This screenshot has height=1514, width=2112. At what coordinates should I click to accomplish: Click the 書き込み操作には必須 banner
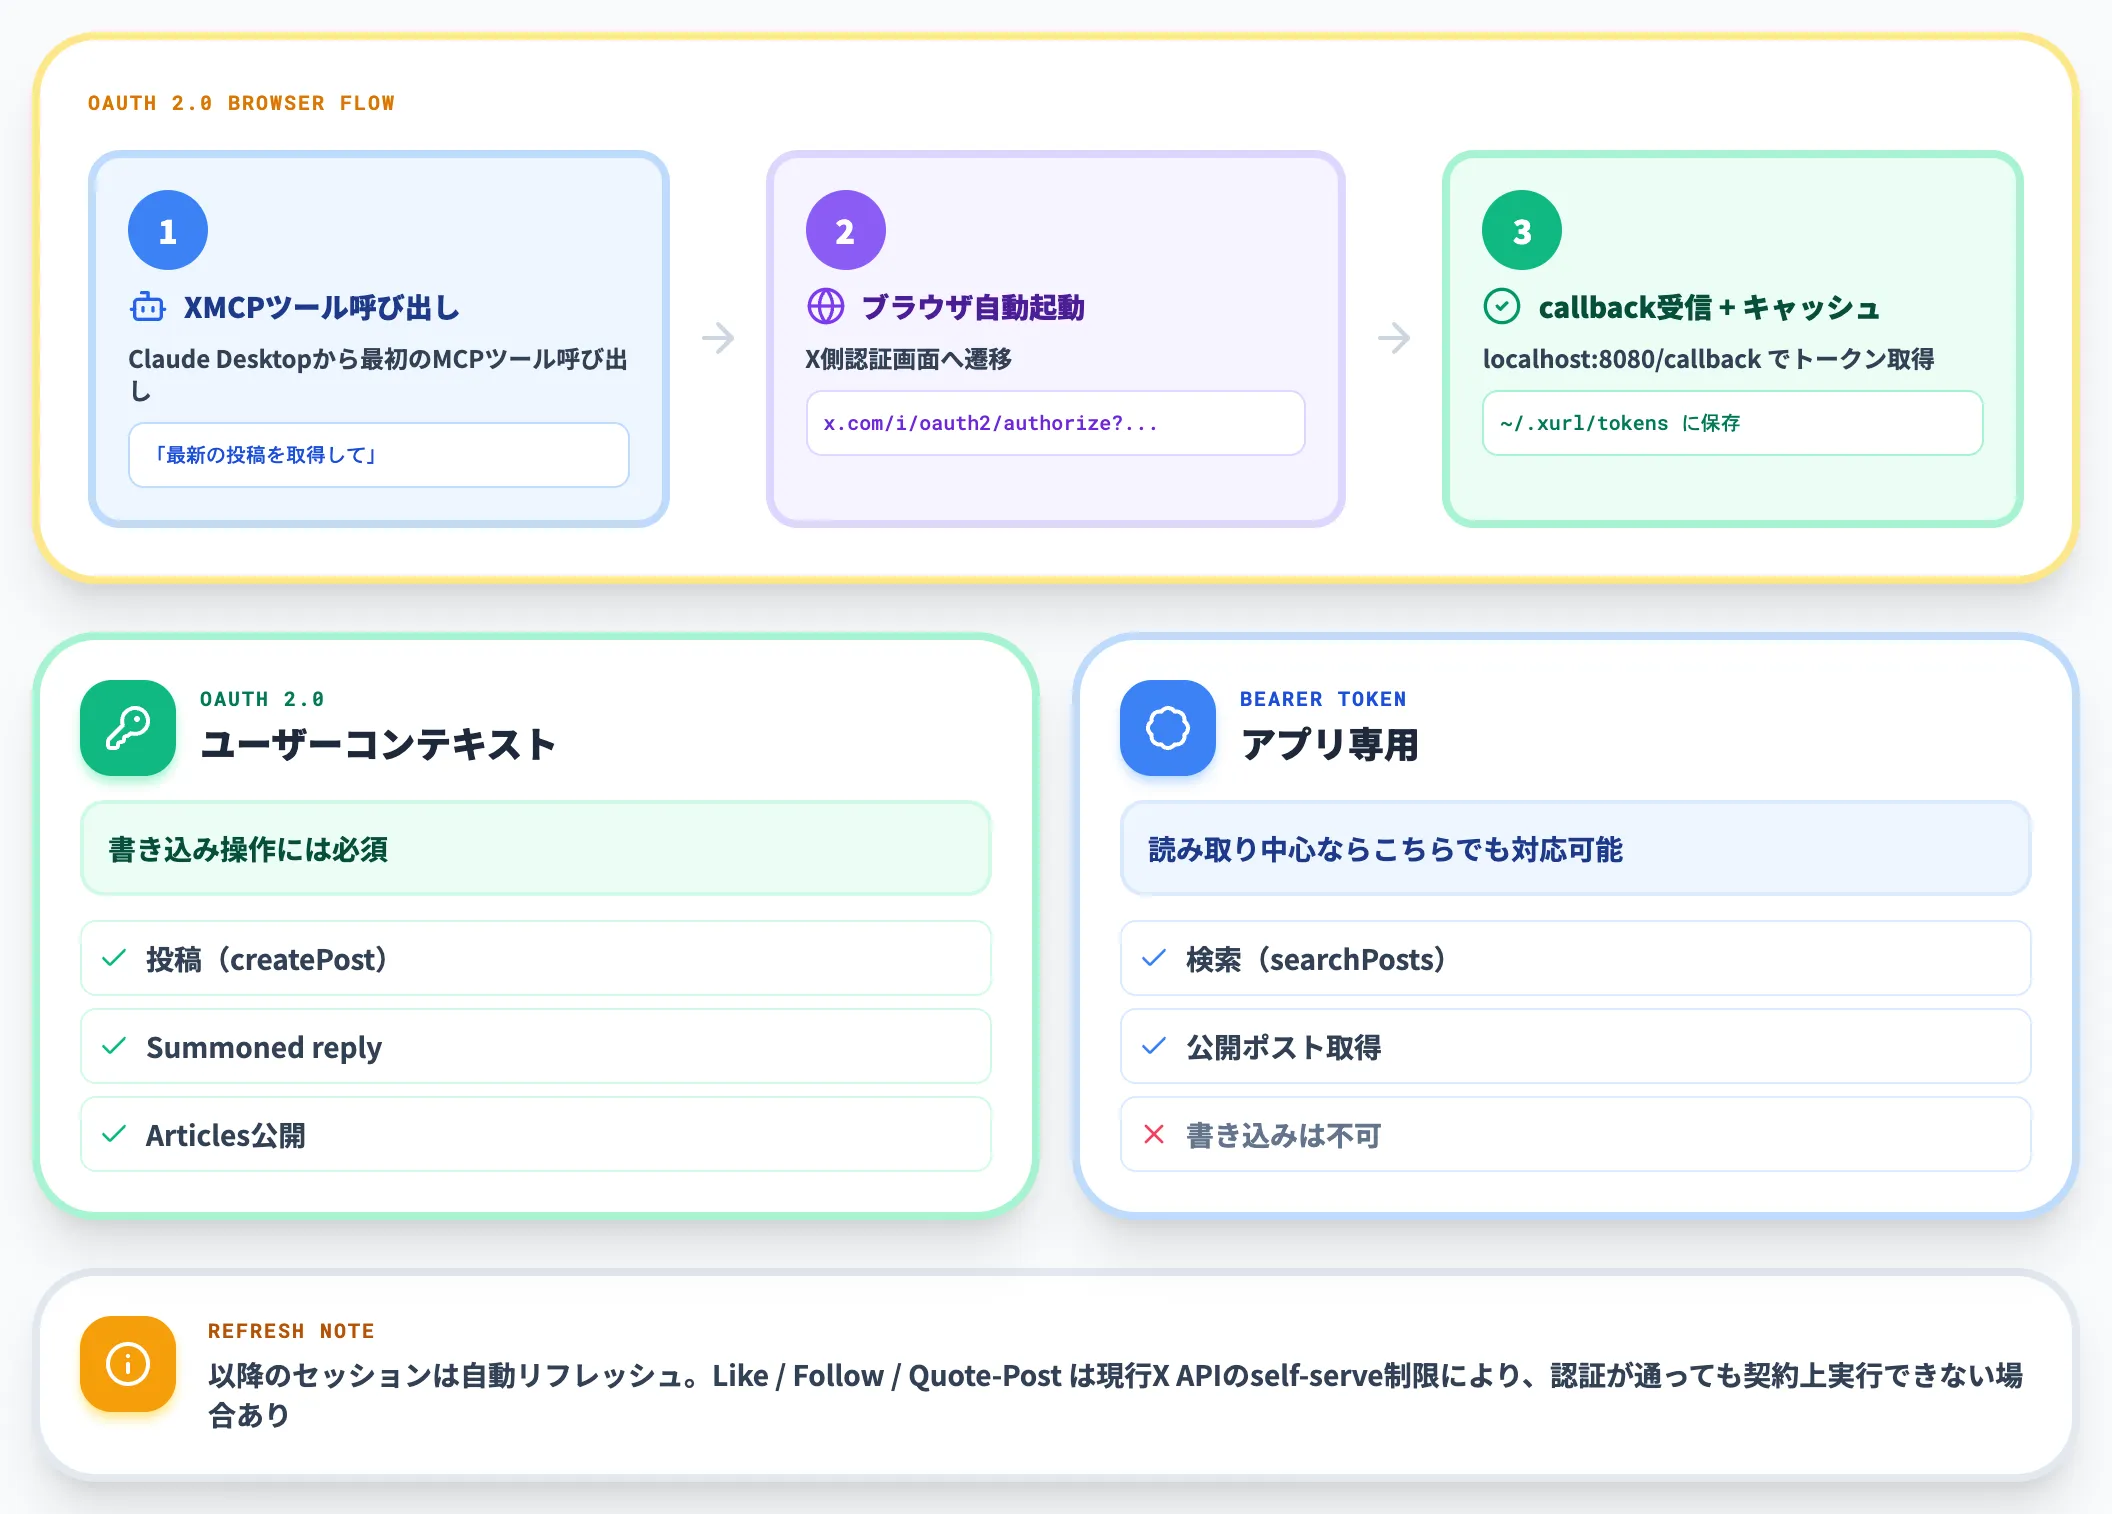click(x=536, y=848)
